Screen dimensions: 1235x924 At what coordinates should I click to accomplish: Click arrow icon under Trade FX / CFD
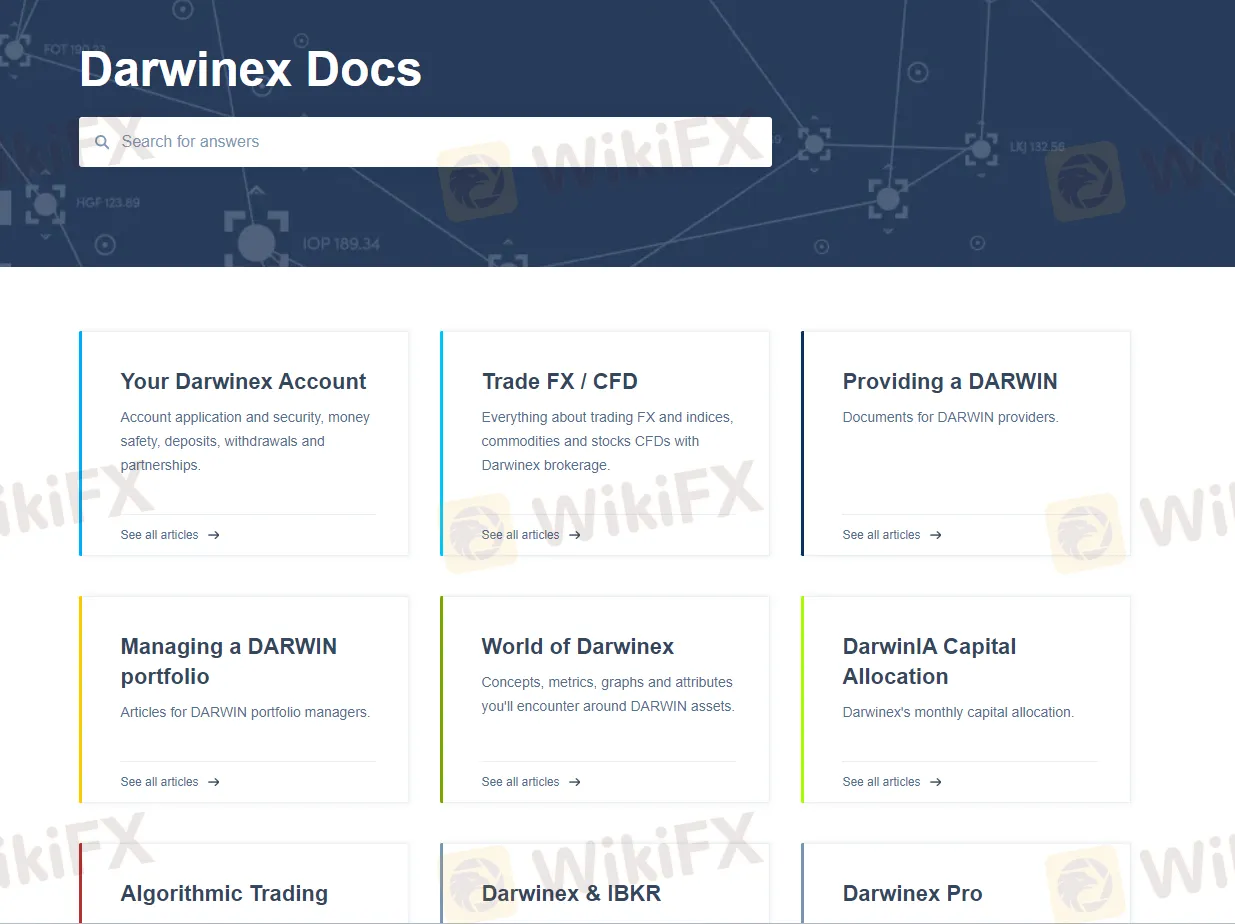(x=575, y=535)
